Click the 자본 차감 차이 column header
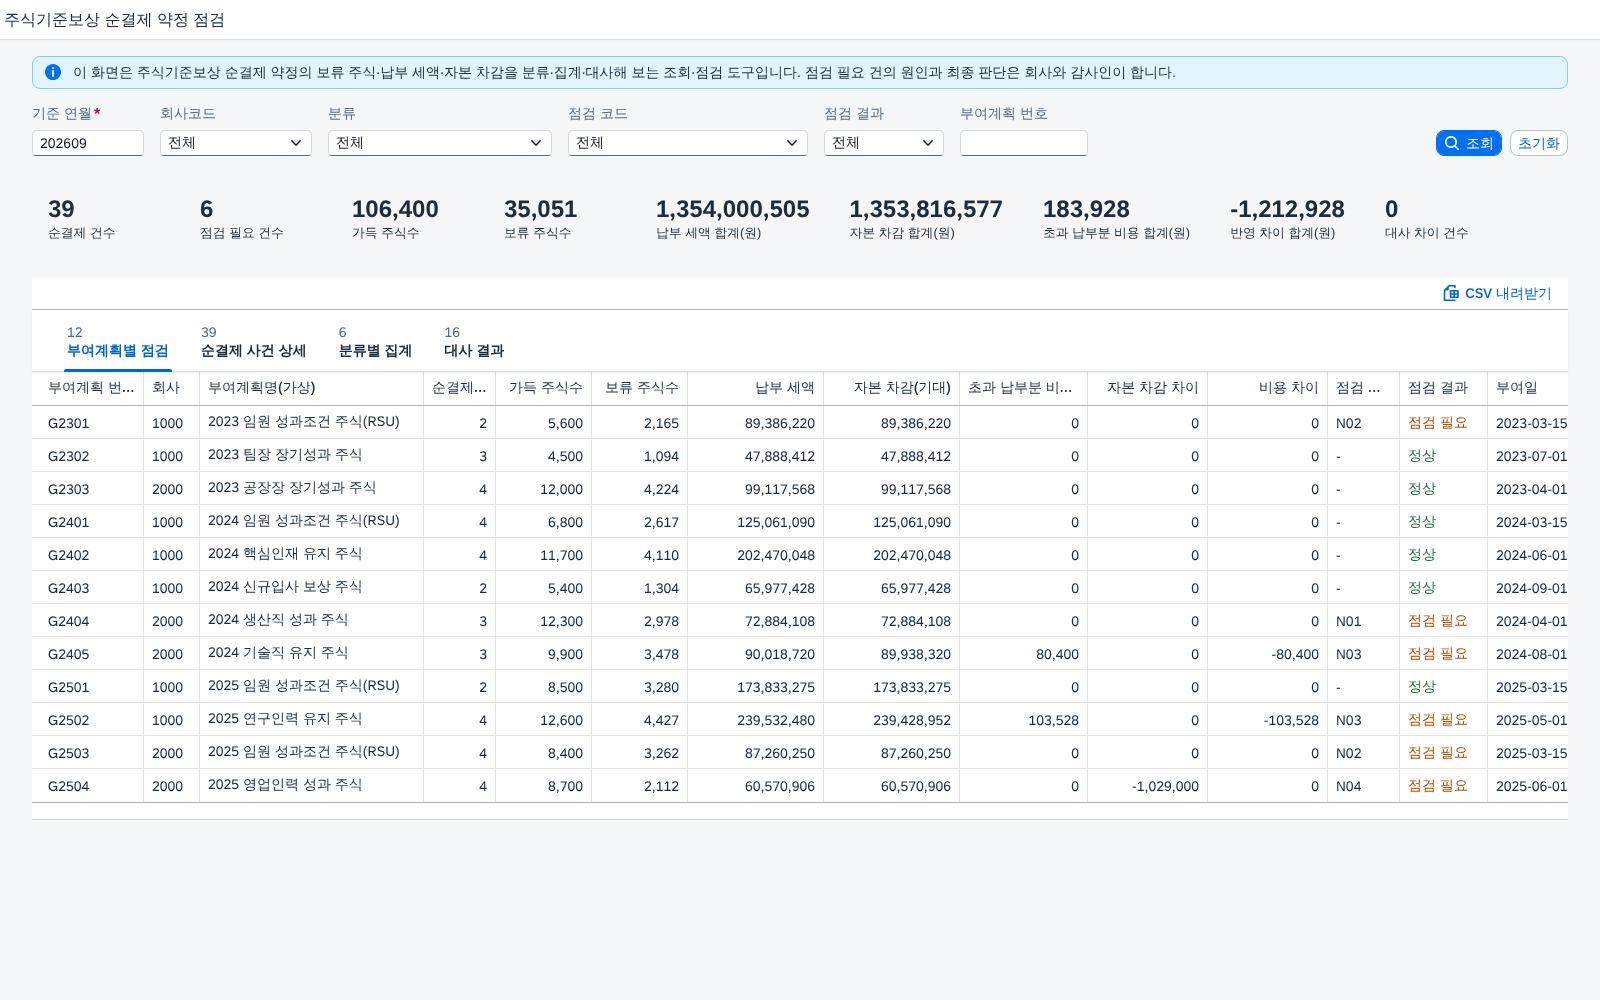1600x1000 pixels. coord(1148,388)
